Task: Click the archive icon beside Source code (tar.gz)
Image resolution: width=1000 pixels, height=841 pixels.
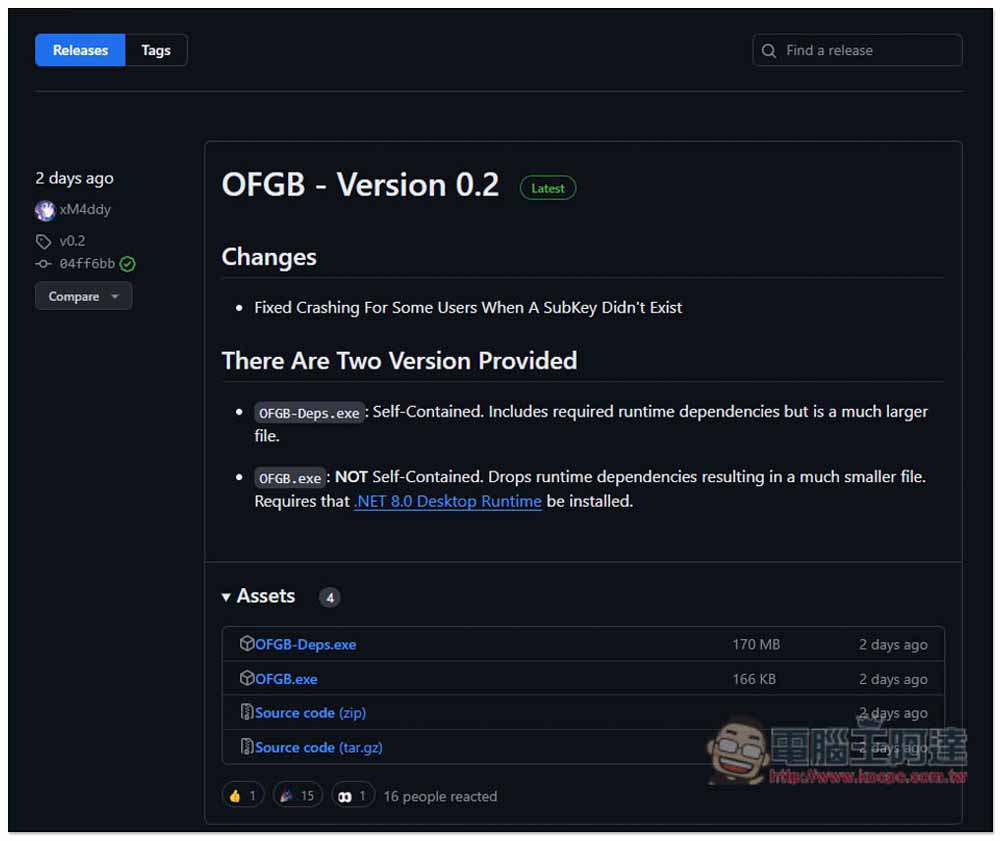Action: pyautogui.click(x=247, y=747)
